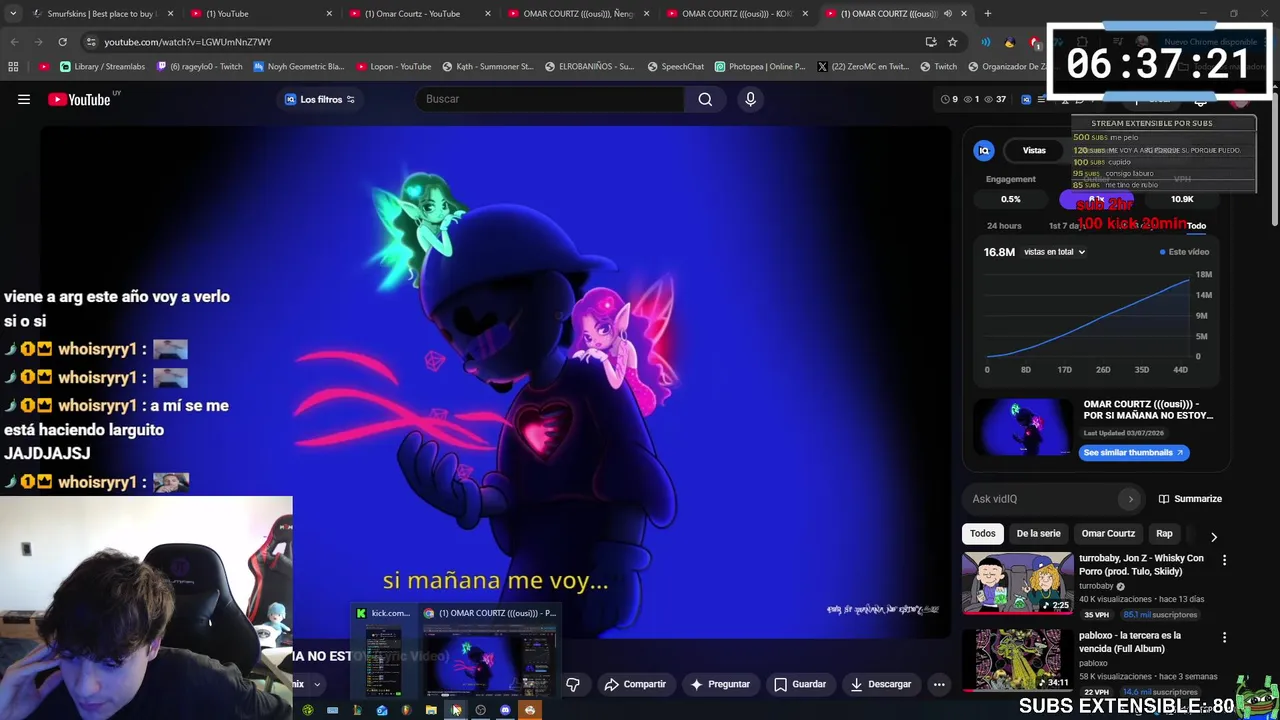The height and width of the screenshot is (720, 1280).
Task: Filter recommendations by De la serie
Action: pos(1038,533)
